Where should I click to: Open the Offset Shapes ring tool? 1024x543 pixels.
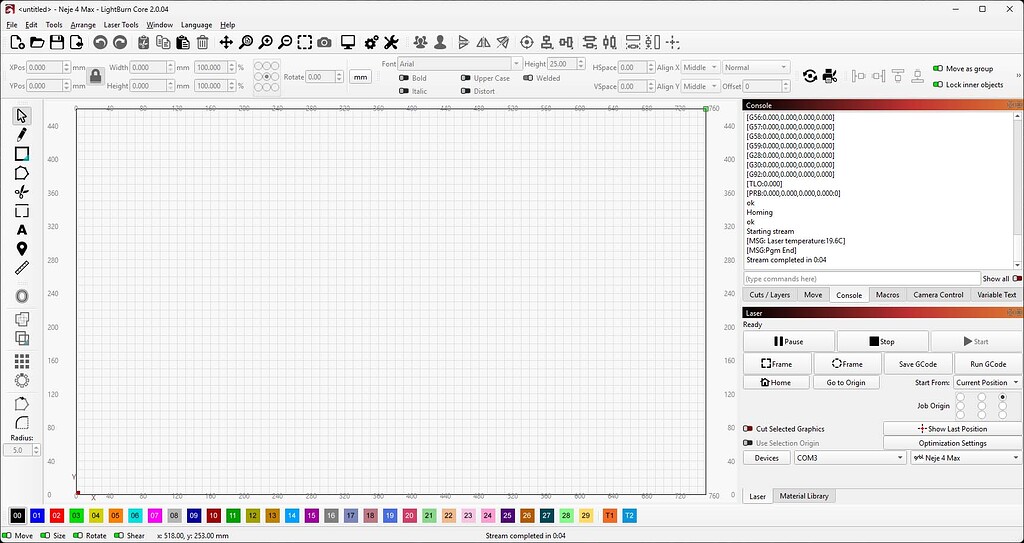tap(22, 296)
